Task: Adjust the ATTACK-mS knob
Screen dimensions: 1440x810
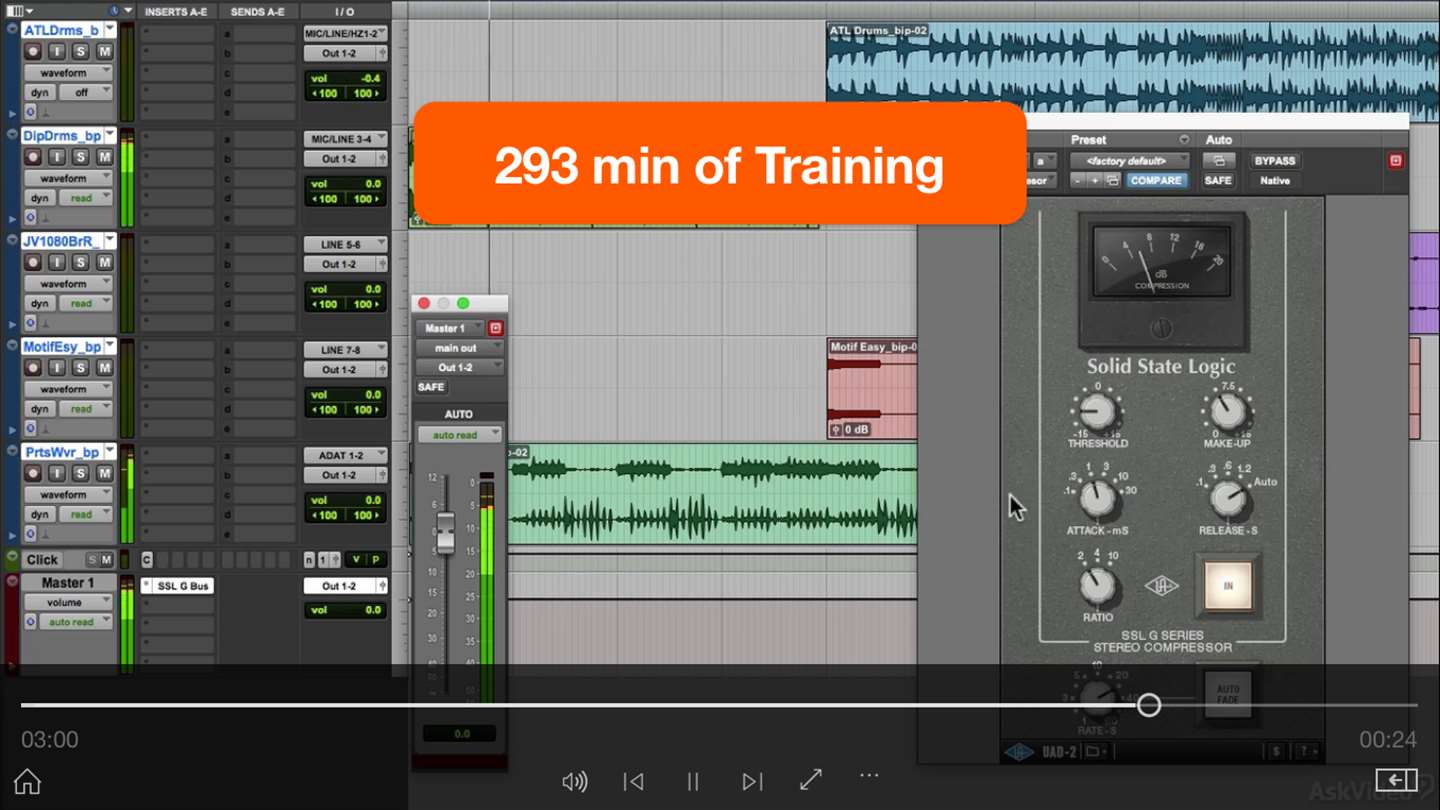Action: click(x=1097, y=497)
